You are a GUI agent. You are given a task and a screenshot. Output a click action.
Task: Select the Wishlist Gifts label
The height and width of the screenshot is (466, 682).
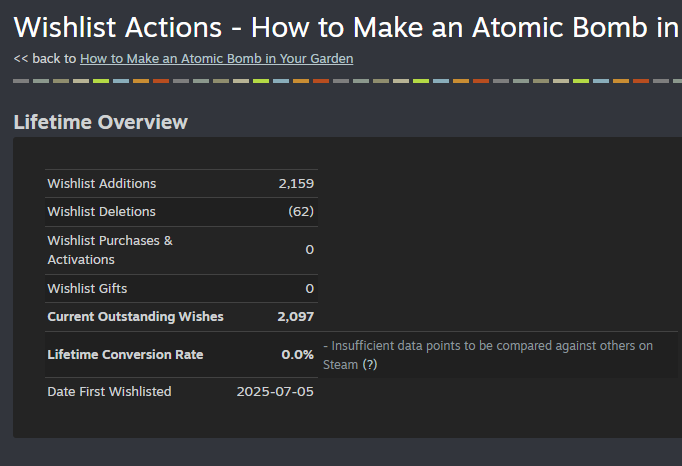tap(87, 288)
